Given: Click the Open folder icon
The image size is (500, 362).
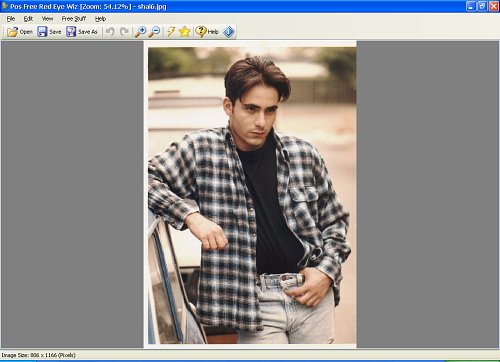Looking at the screenshot, I should click(x=12, y=32).
